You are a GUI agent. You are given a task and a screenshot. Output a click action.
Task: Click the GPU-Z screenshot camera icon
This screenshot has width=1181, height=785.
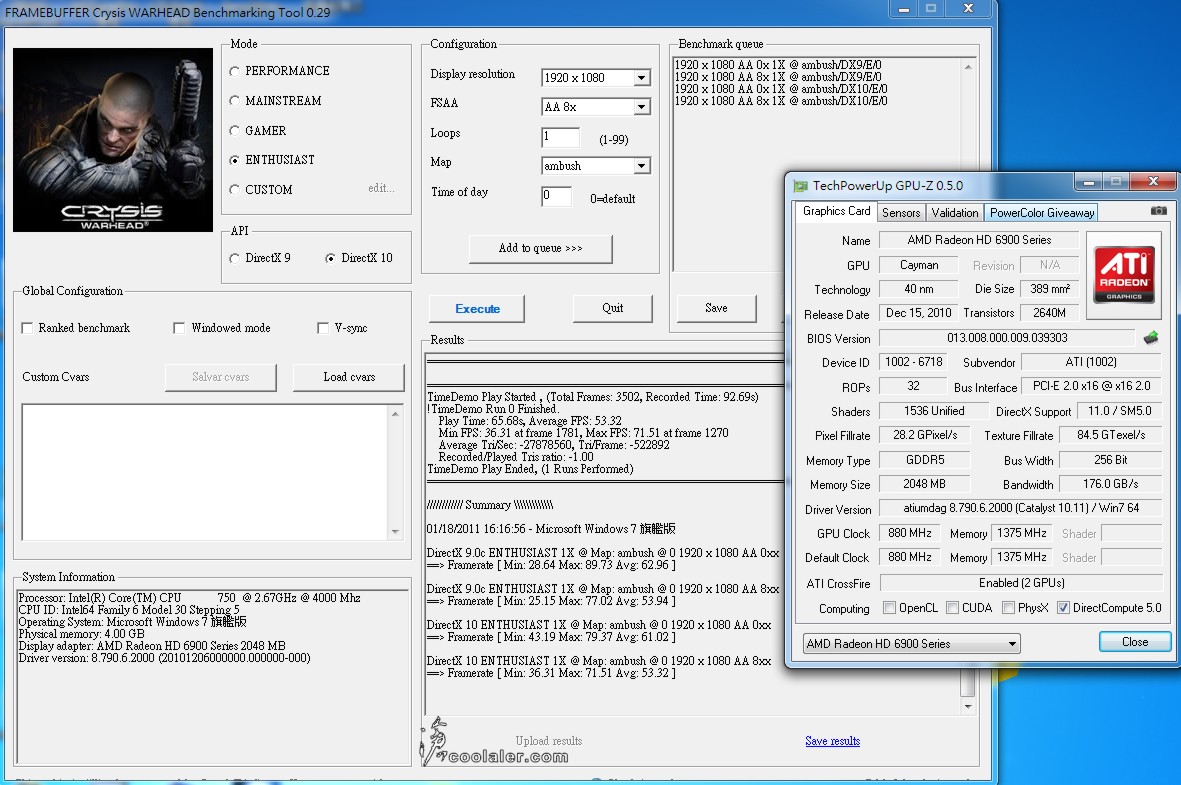[x=1158, y=211]
